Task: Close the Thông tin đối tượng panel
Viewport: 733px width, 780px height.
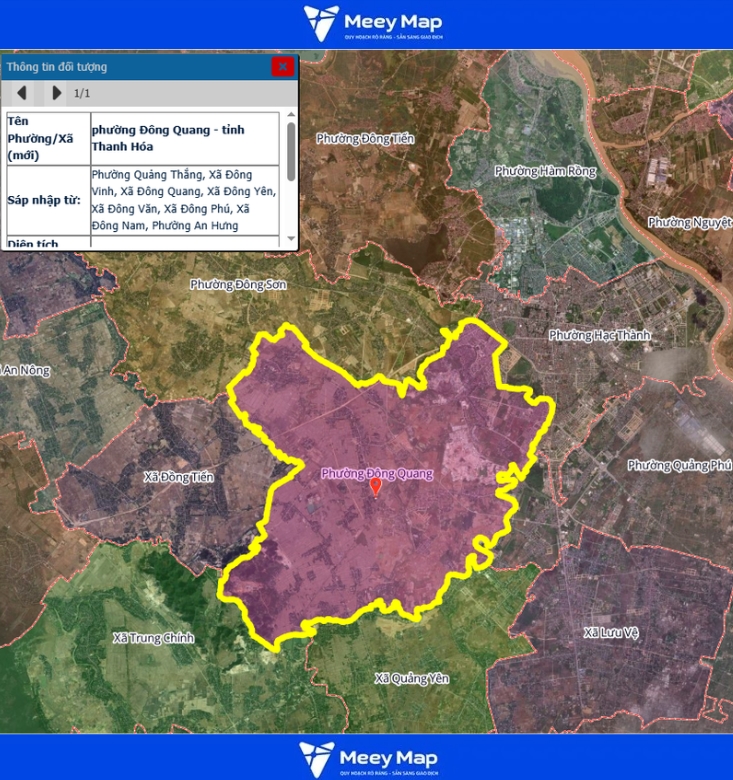Action: click(283, 67)
